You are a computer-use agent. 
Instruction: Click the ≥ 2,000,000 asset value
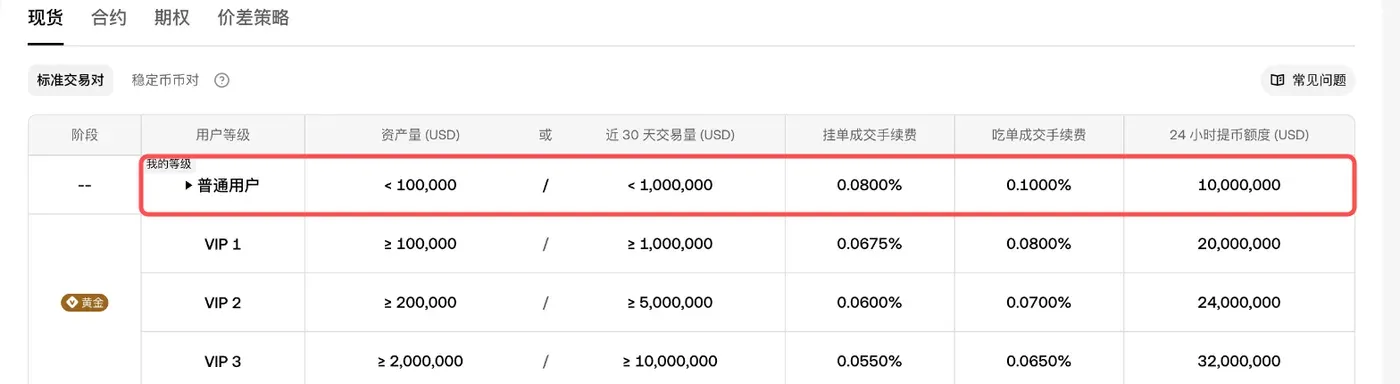coord(420,361)
